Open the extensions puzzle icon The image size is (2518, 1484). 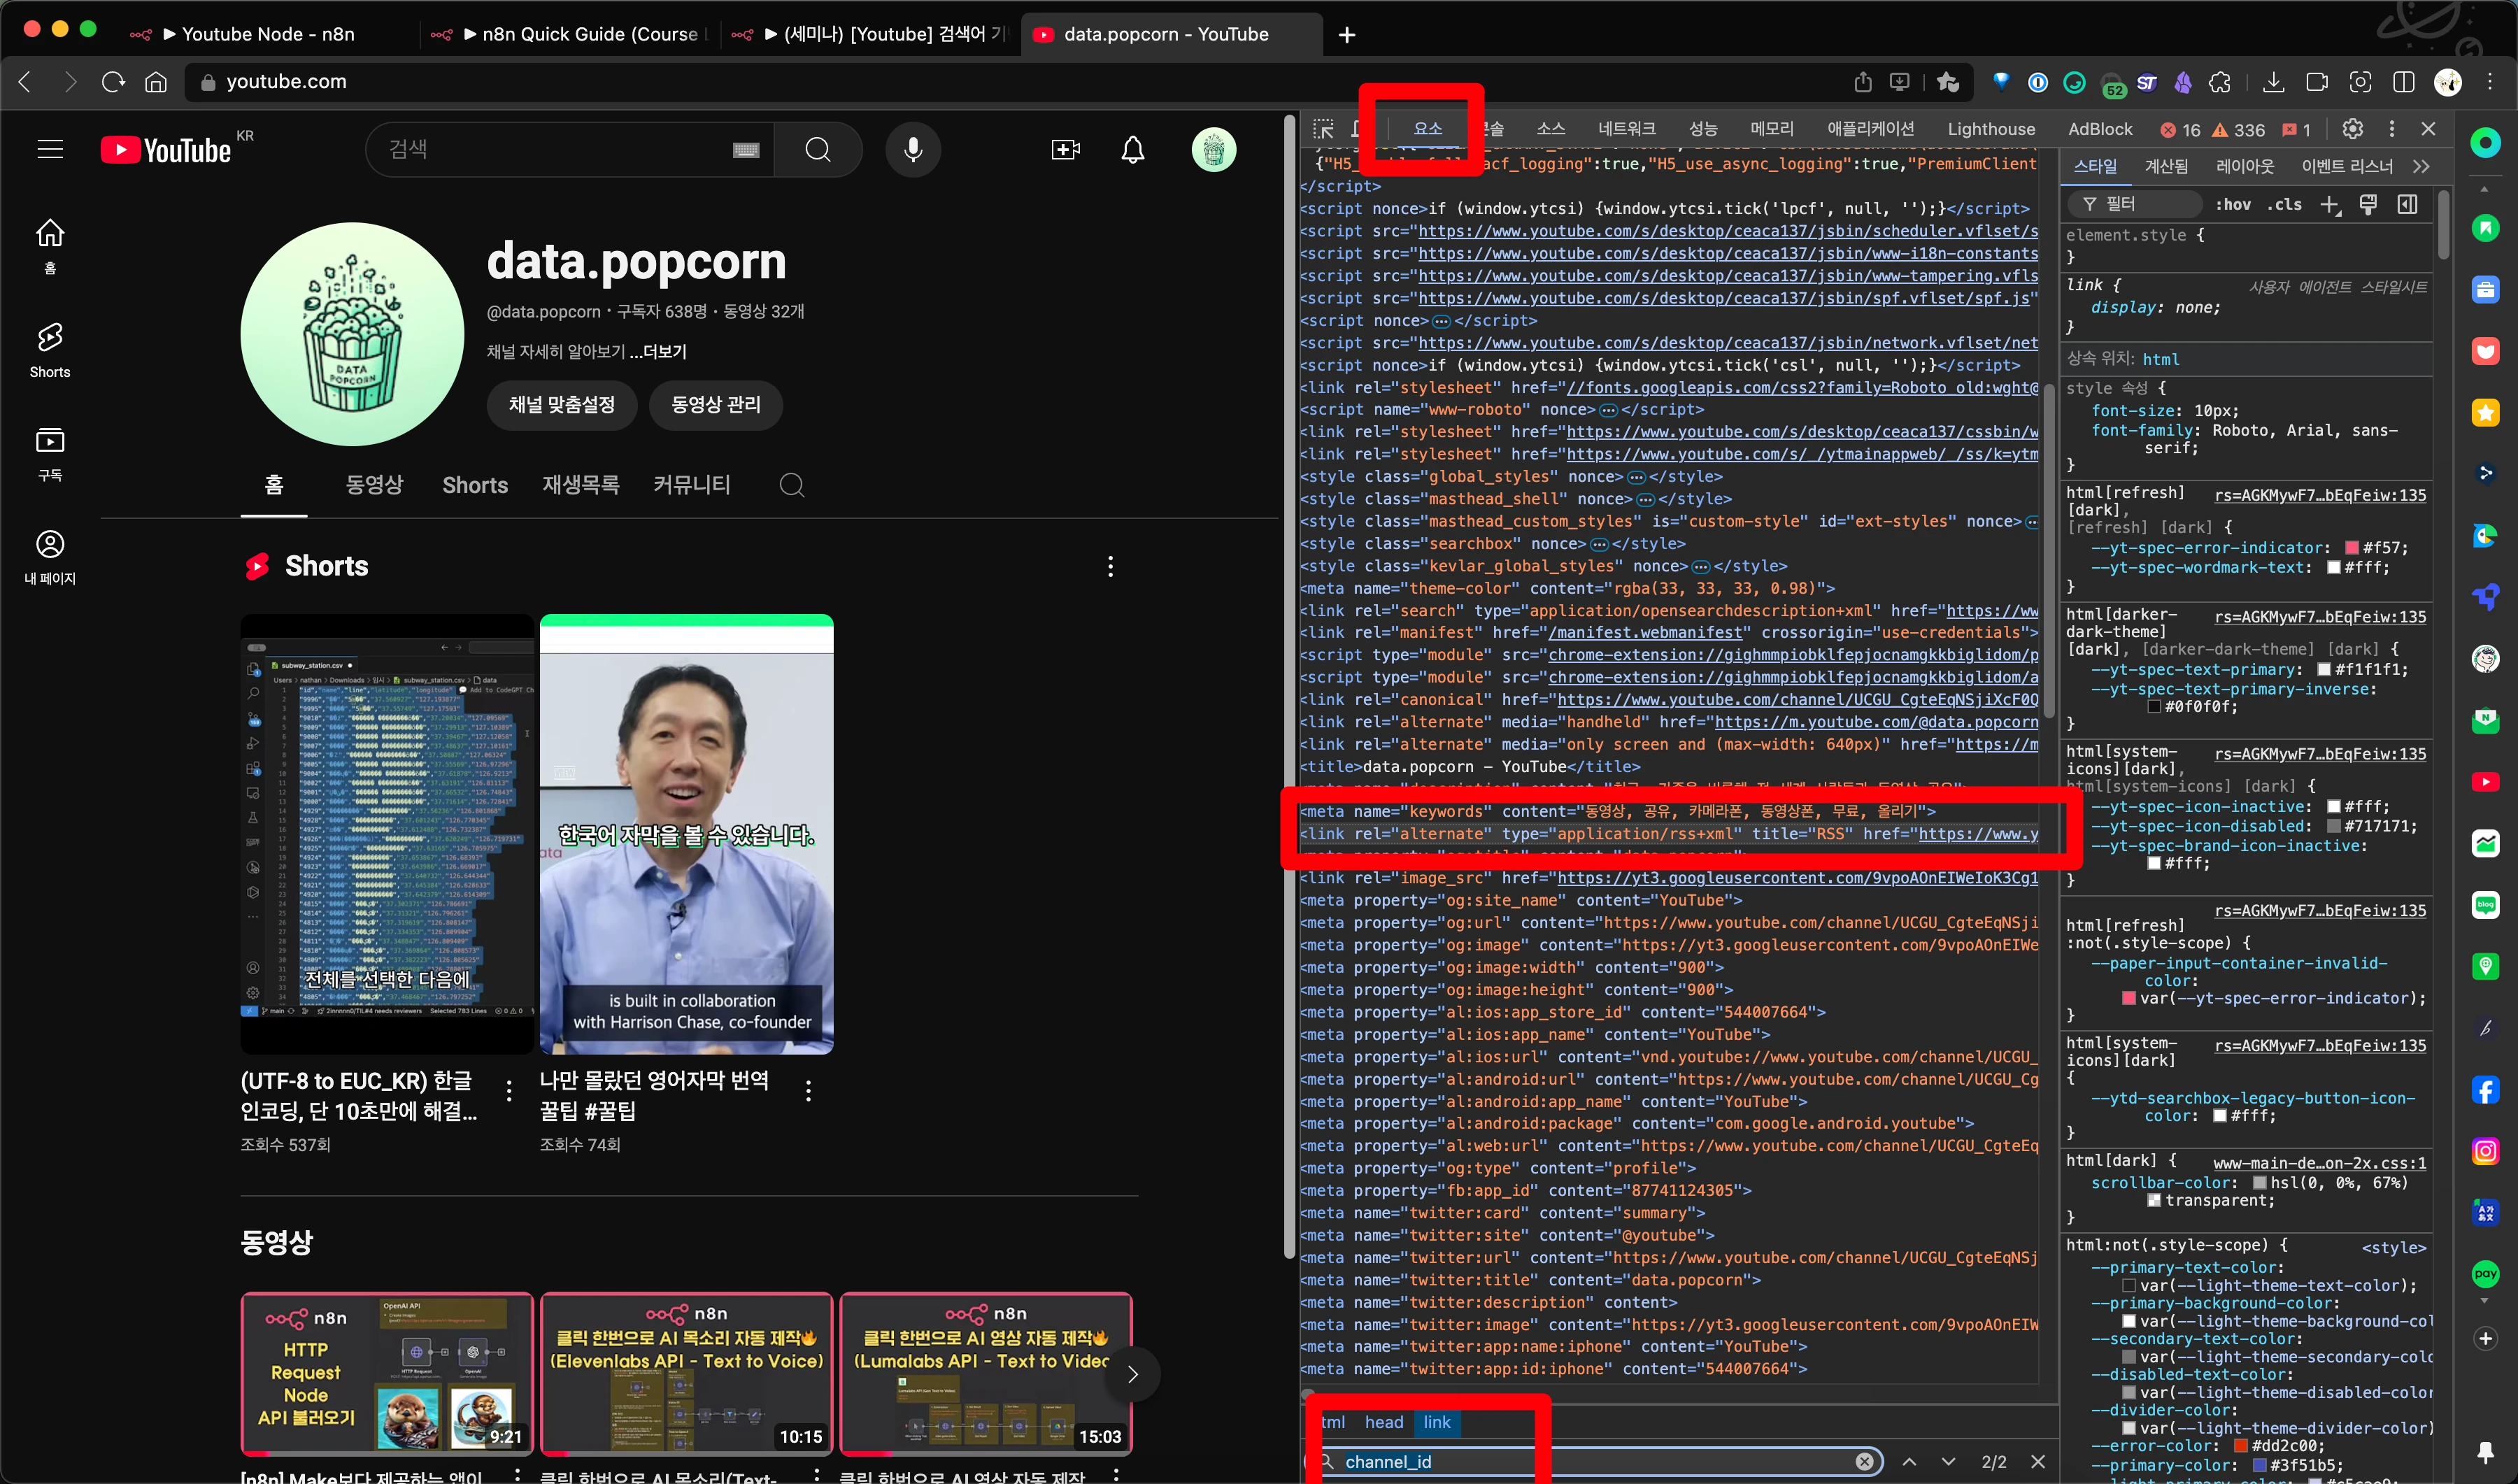2220,82
